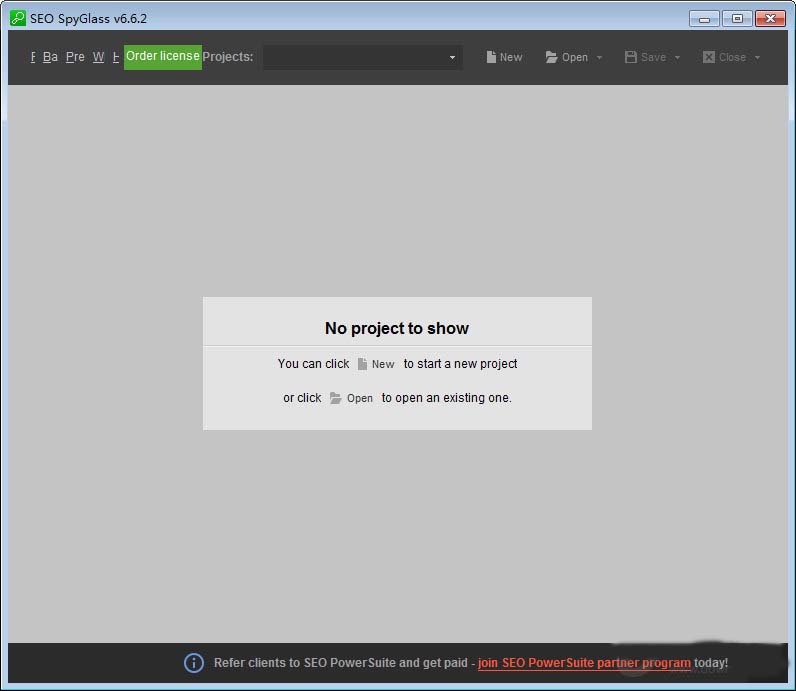Click New in the 'No project' panel
The height and width of the screenshot is (691, 796).
coord(376,364)
